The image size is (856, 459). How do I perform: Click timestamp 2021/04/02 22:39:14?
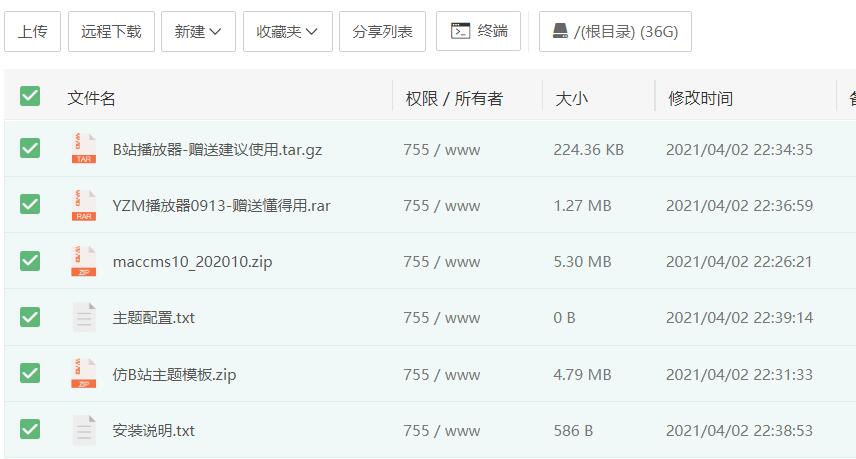pyautogui.click(x=739, y=318)
